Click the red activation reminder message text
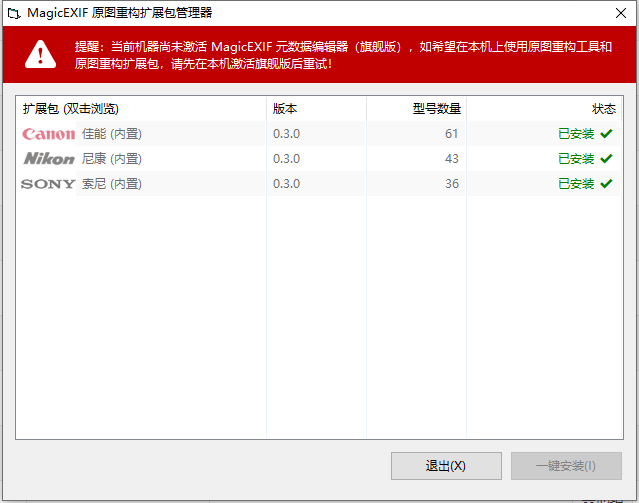 [x=343, y=55]
